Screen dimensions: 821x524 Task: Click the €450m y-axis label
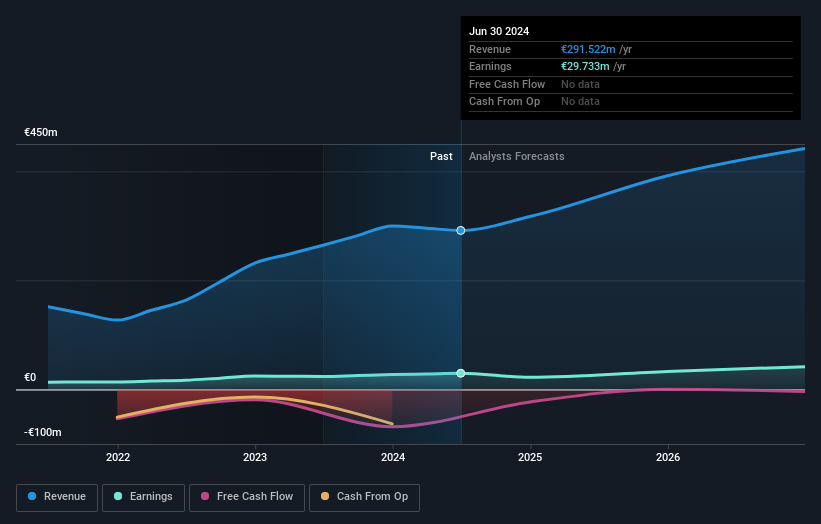41,132
